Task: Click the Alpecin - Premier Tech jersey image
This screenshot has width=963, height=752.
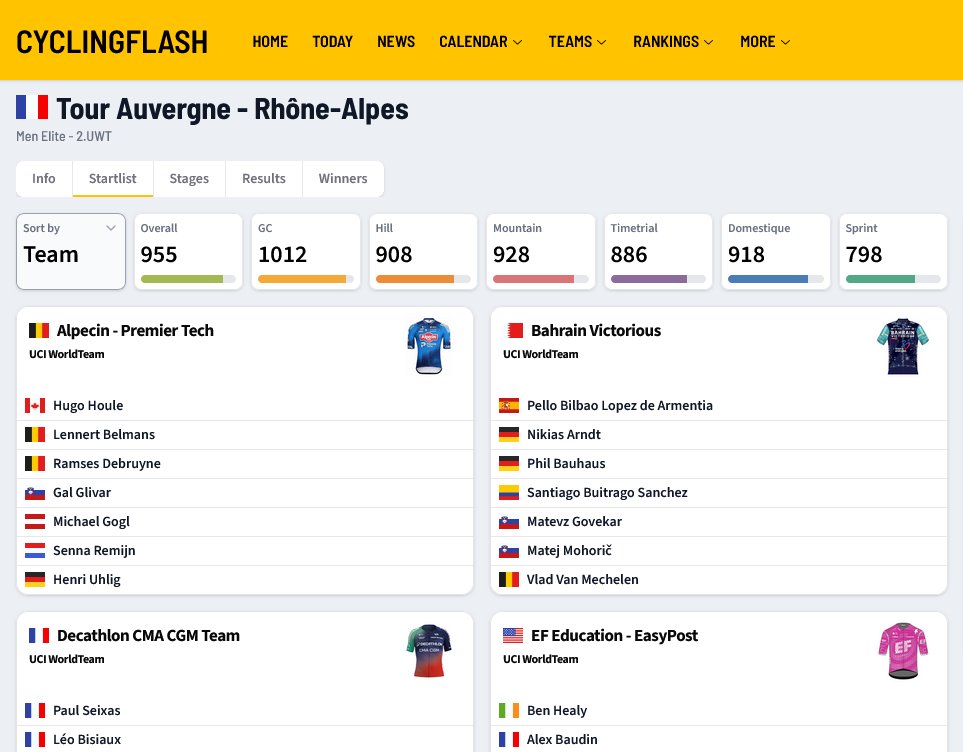Action: point(429,346)
